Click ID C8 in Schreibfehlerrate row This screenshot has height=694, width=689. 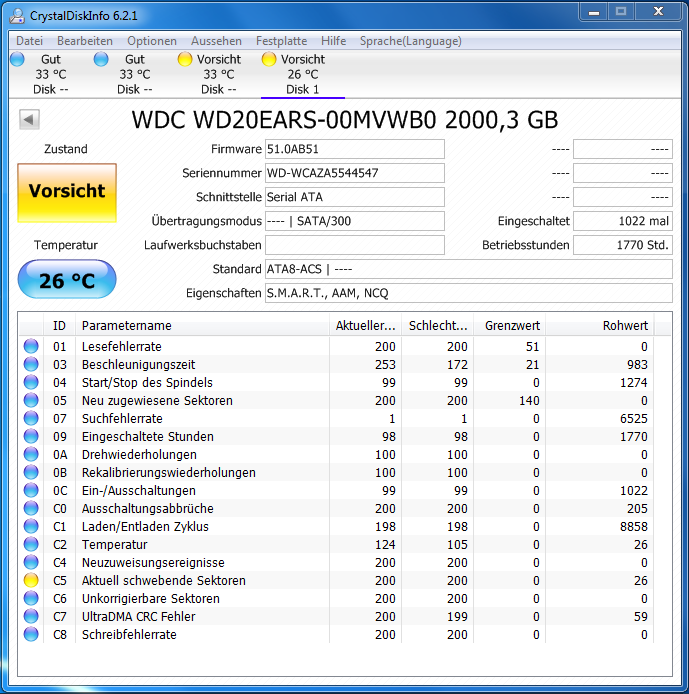60,635
